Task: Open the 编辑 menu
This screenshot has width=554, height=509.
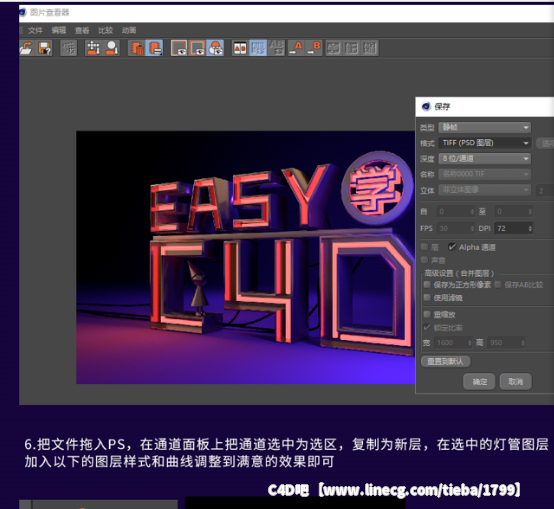Action: click(59, 30)
